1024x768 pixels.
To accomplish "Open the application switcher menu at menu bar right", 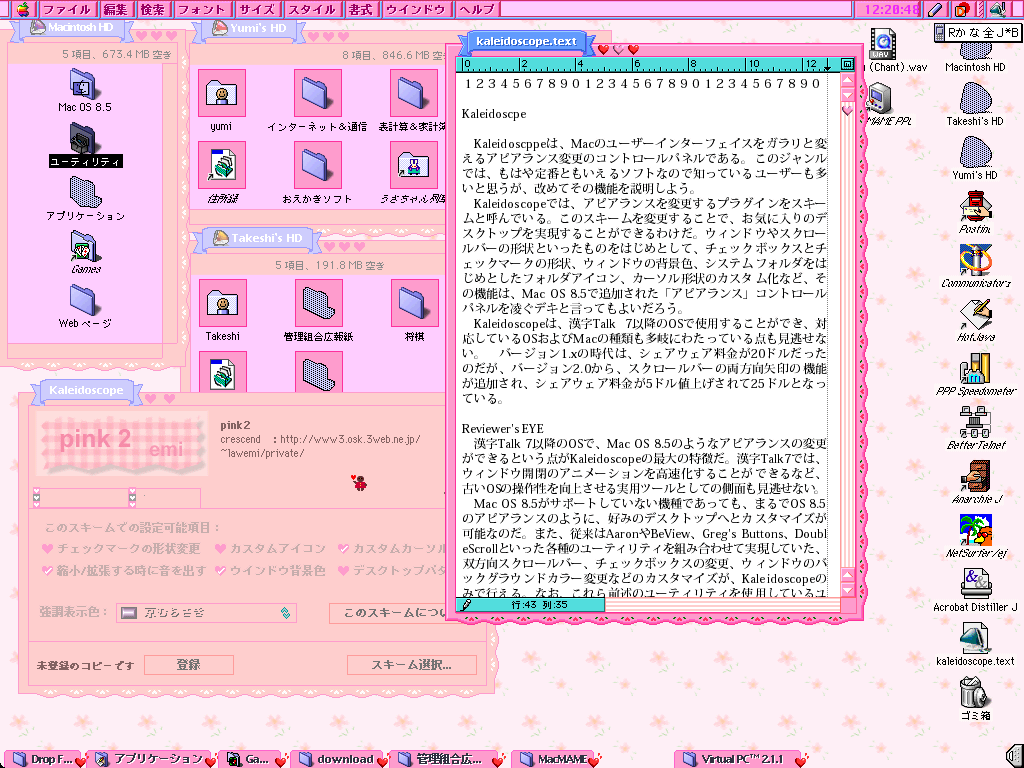I will 997,9.
